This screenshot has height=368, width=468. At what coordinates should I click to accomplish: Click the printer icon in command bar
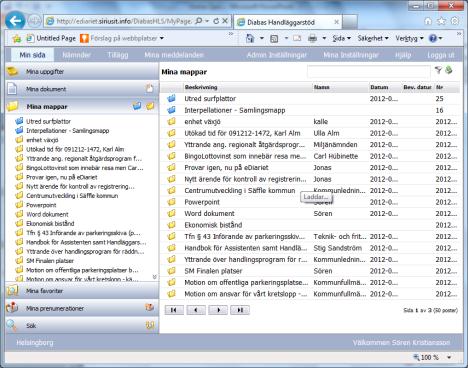point(312,39)
